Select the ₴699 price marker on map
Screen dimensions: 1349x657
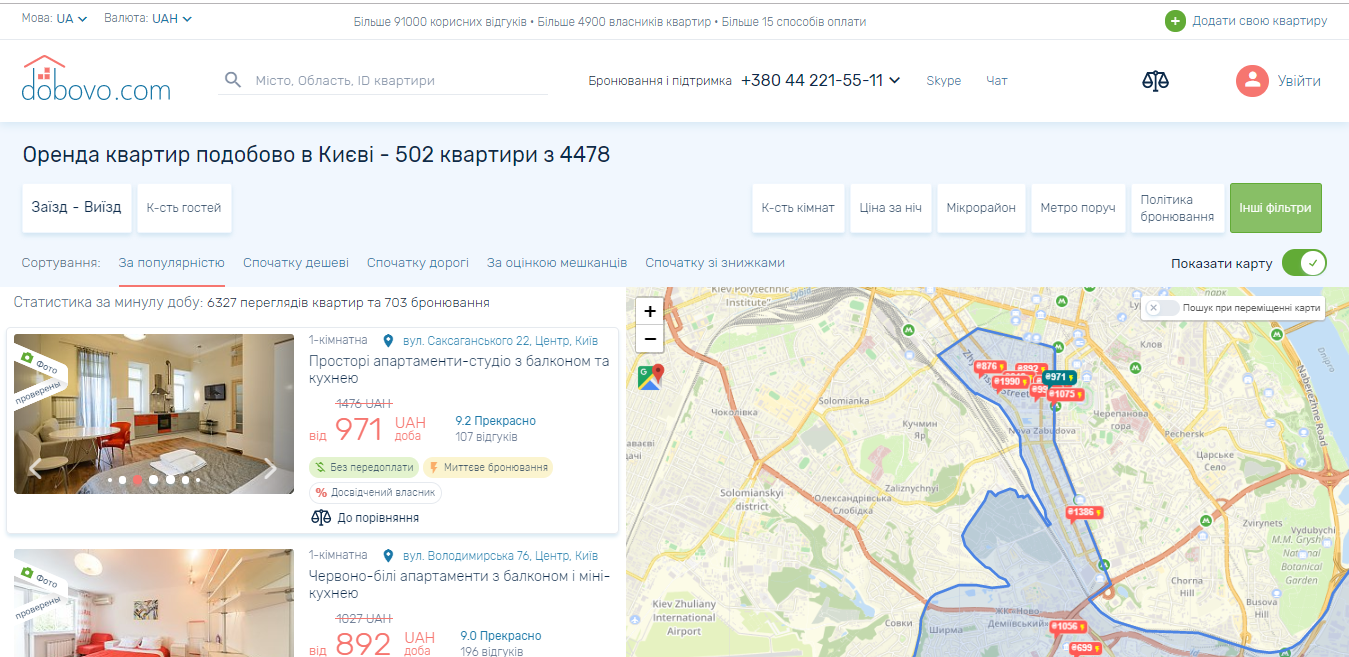(x=1084, y=648)
